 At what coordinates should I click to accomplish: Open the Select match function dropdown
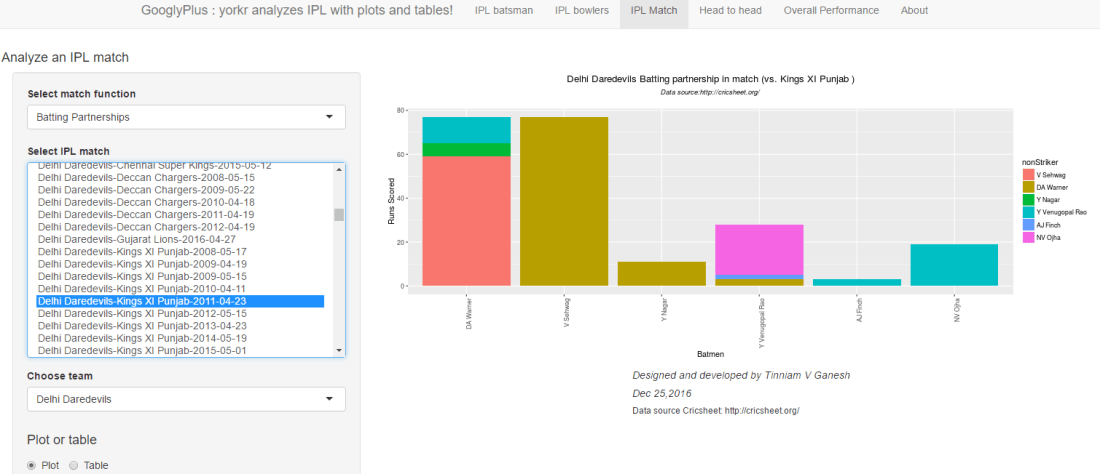186,117
